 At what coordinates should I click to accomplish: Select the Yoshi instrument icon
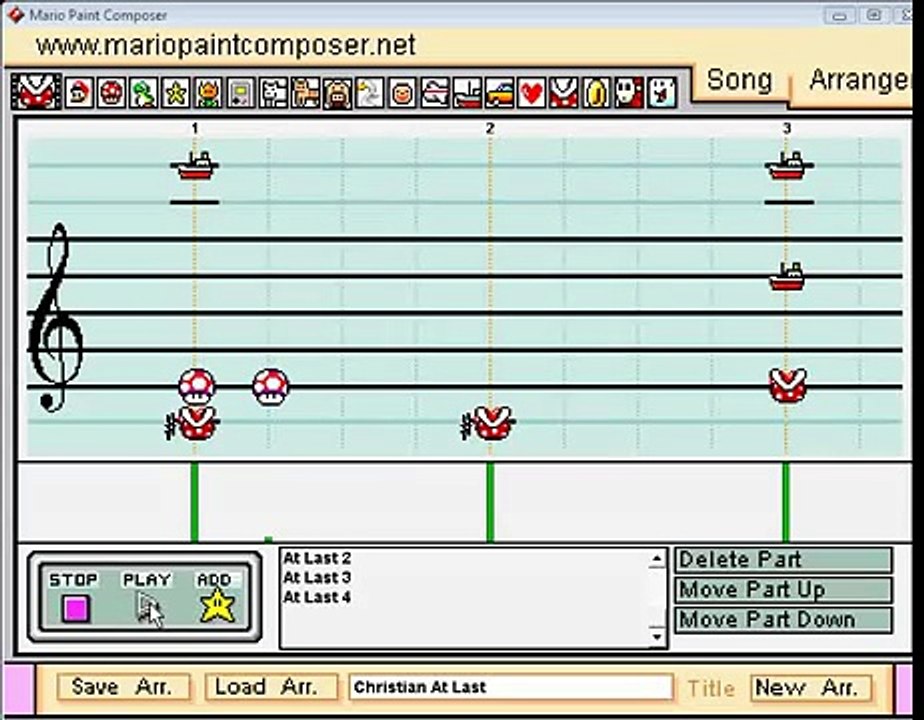[144, 93]
